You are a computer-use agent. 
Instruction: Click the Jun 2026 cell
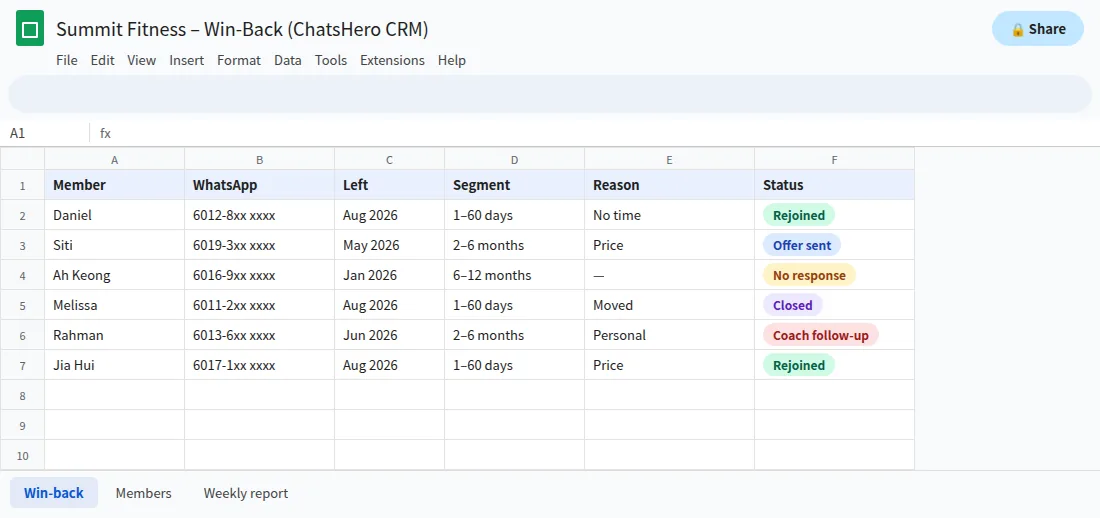tap(389, 335)
